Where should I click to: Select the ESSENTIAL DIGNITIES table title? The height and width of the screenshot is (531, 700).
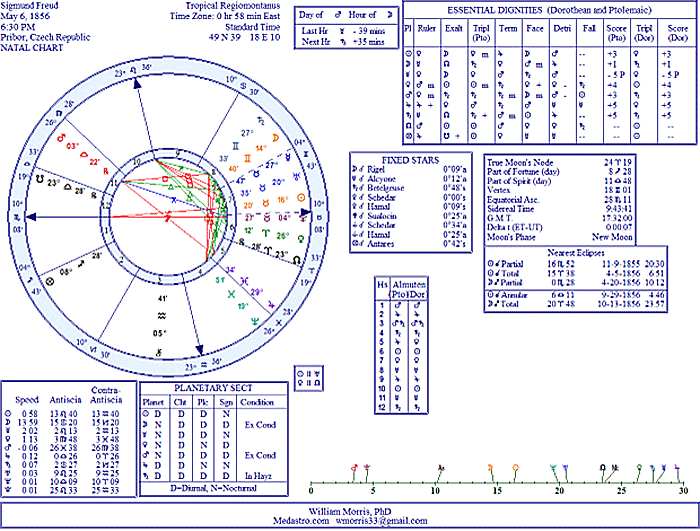(549, 10)
